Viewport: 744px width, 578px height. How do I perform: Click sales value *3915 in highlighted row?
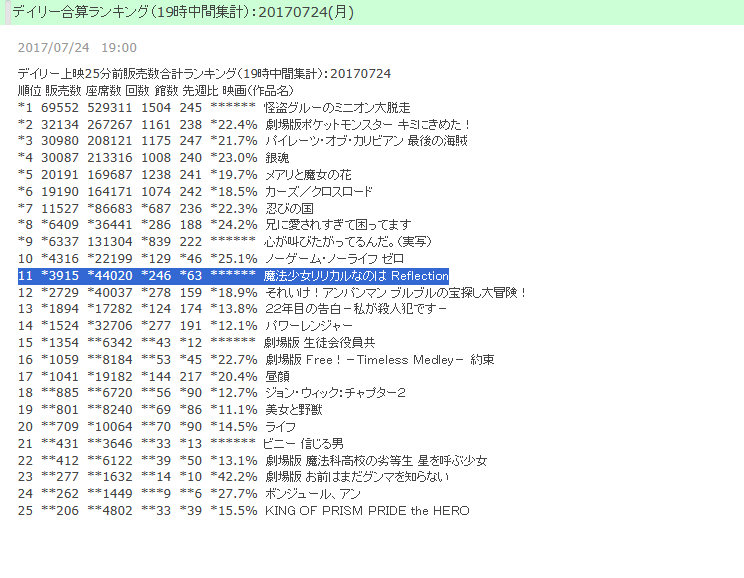60,276
